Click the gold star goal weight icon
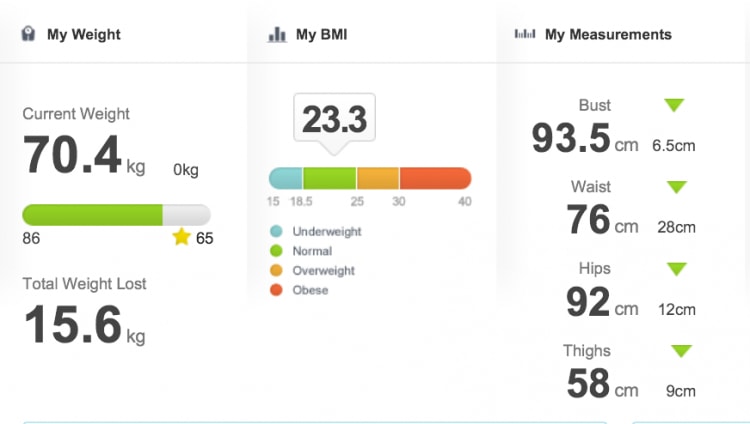 [181, 237]
